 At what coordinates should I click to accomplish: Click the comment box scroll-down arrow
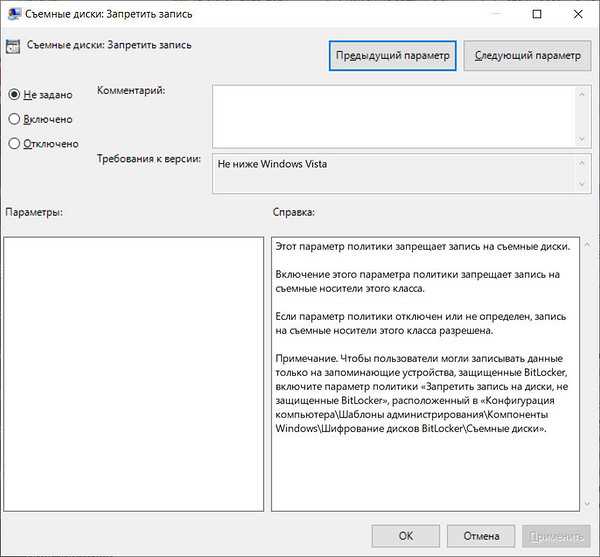(x=582, y=139)
